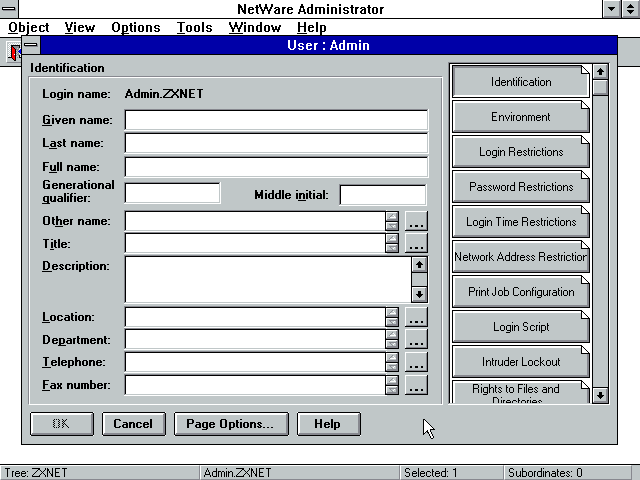
Task: Click the Admin.ZXNET login name text
Action: click(x=164, y=94)
